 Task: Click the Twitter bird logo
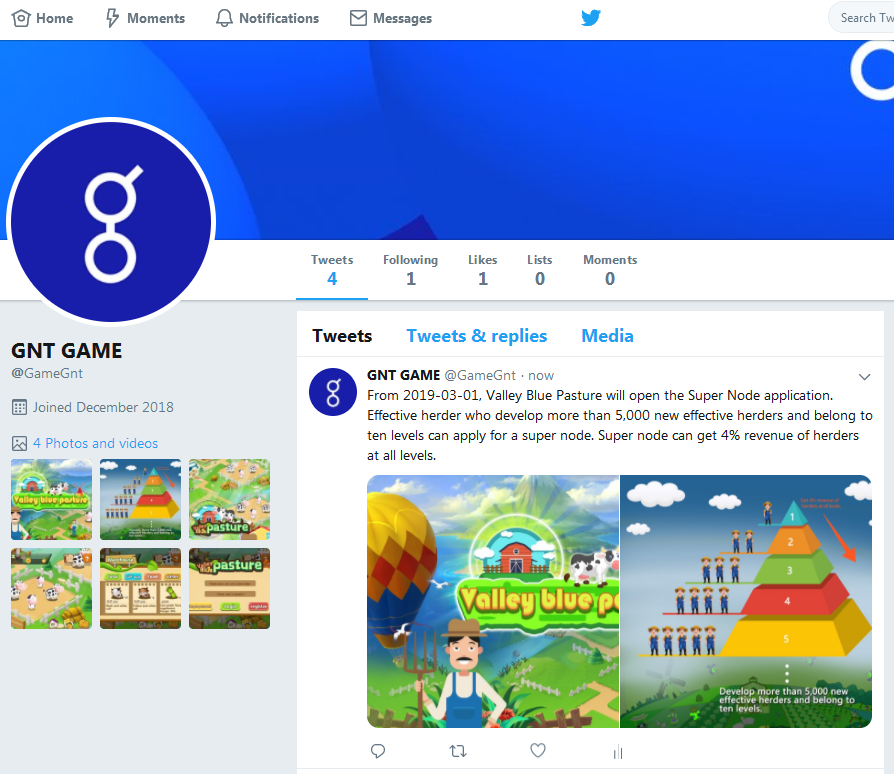tap(591, 18)
